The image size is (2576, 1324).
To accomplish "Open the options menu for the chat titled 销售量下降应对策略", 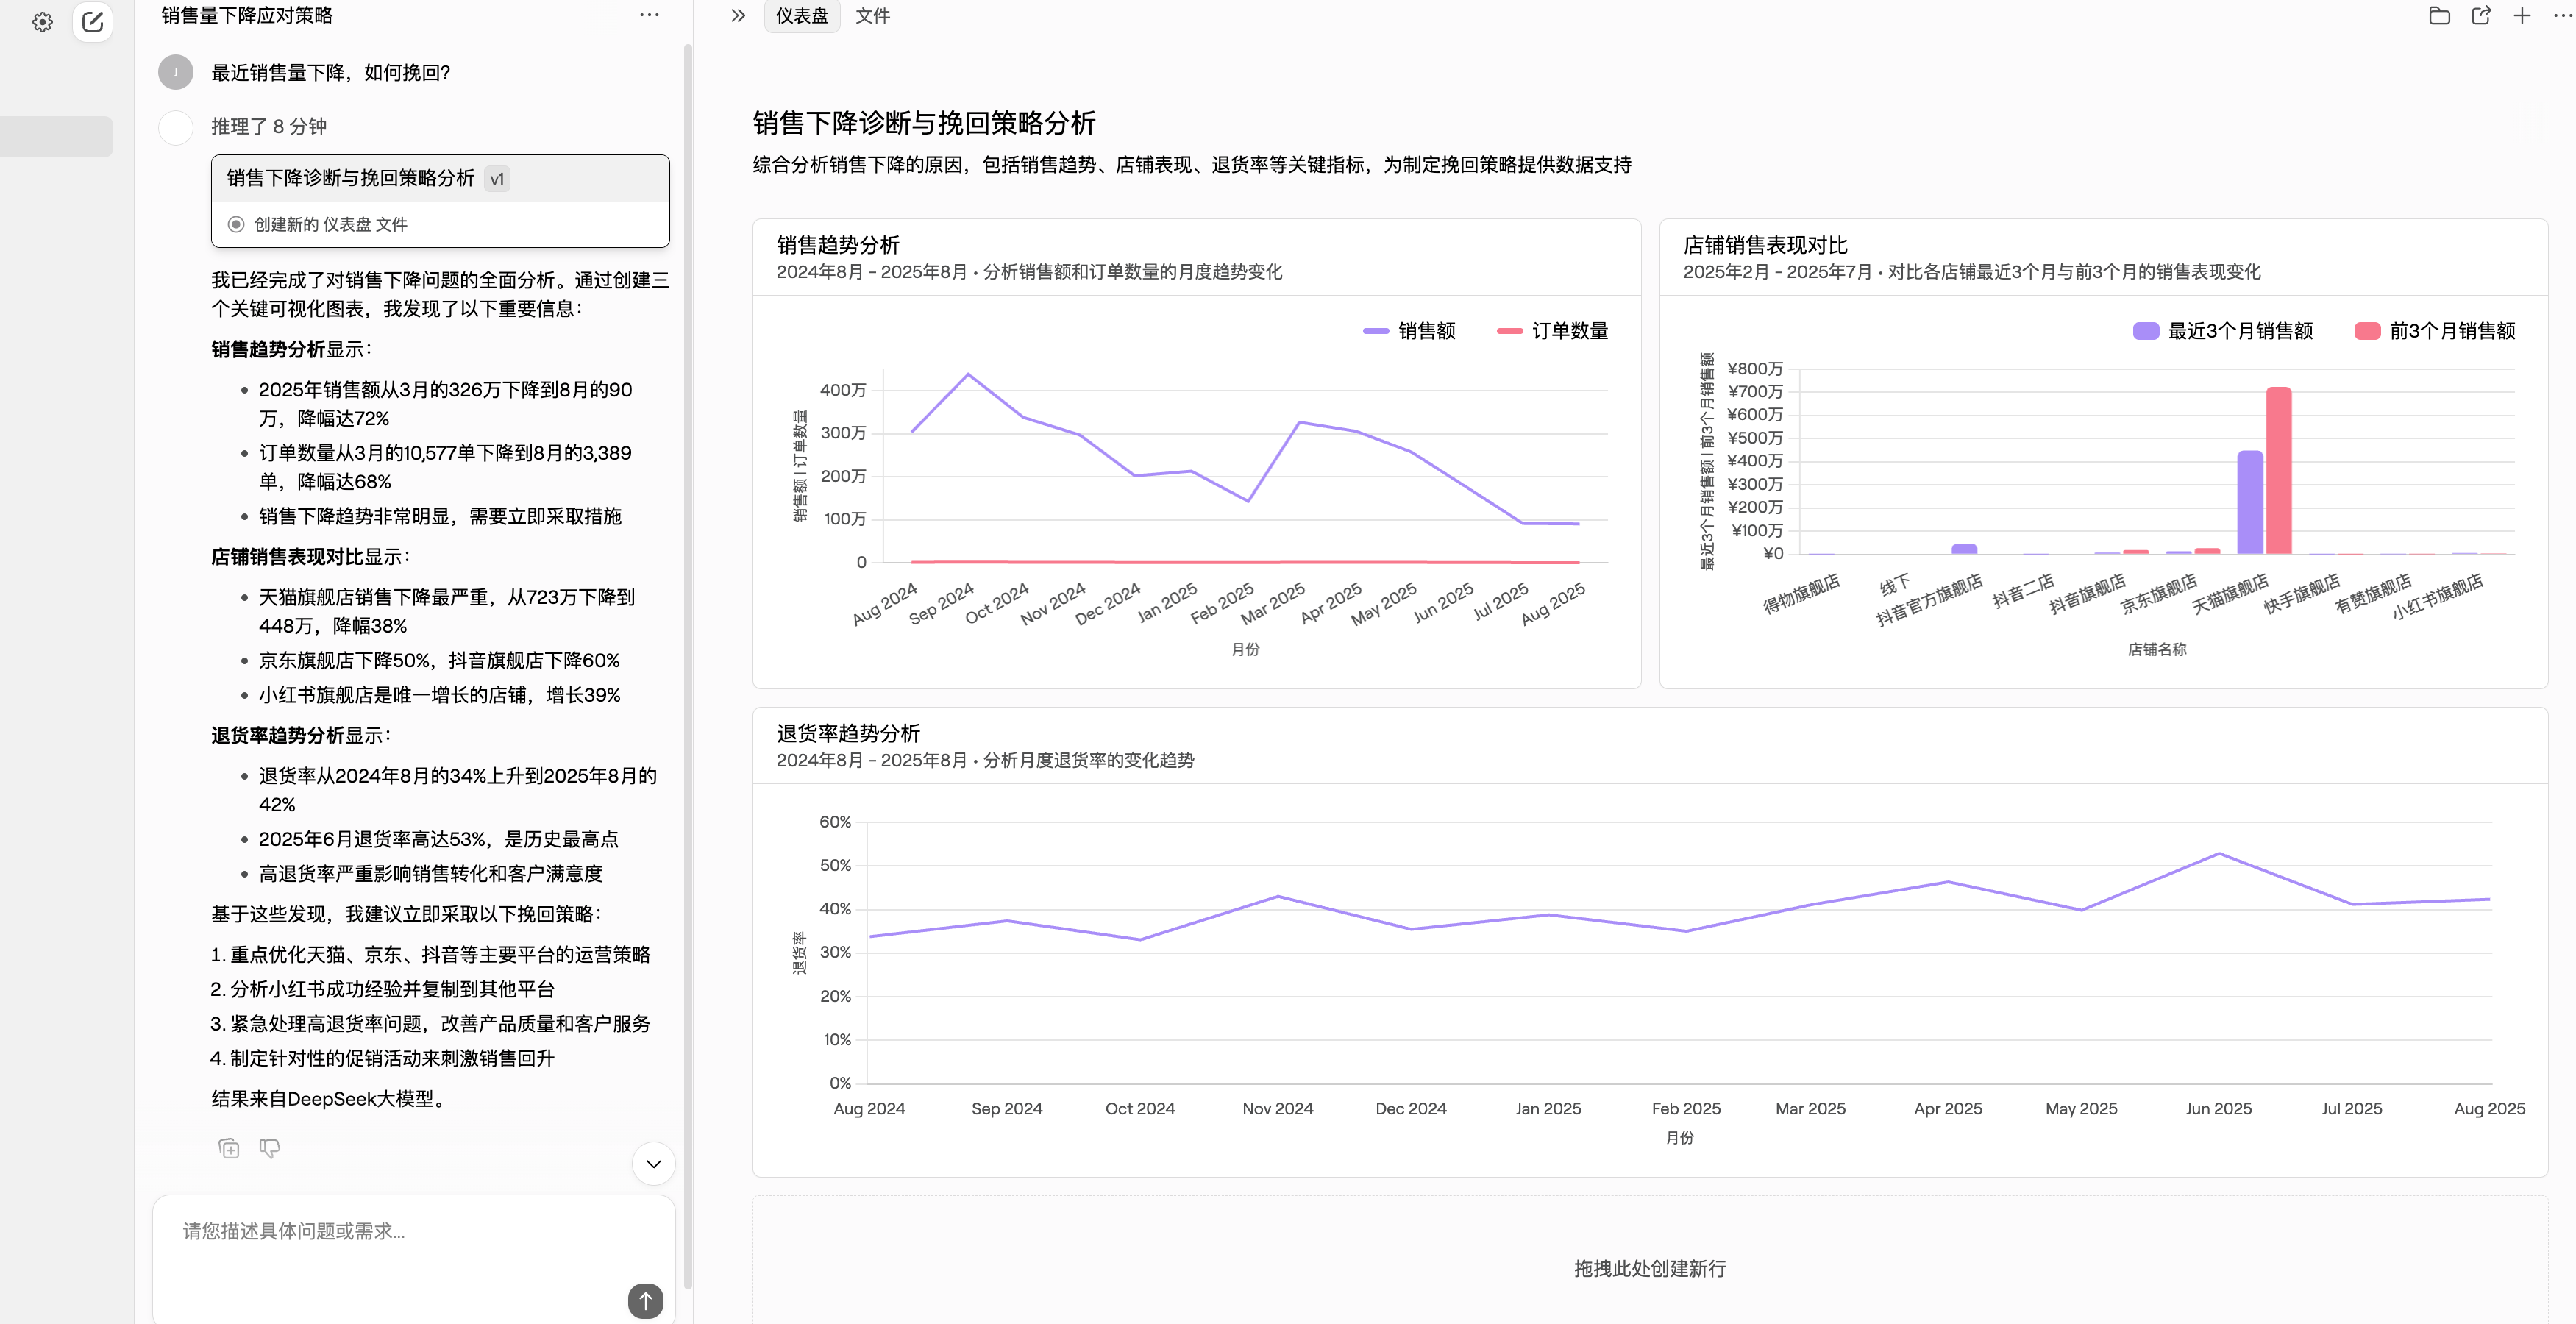I will [x=650, y=14].
